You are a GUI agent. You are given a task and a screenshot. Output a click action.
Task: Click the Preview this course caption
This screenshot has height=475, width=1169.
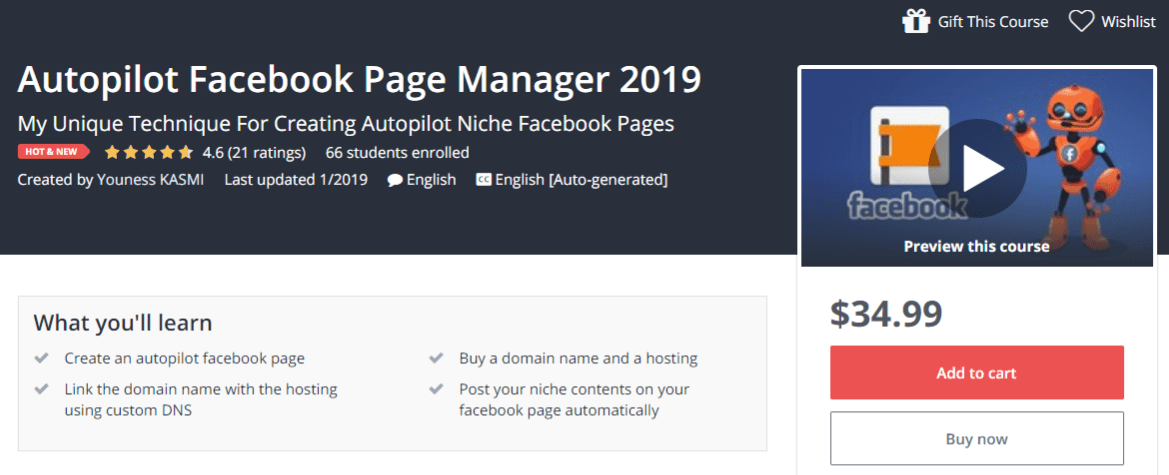[x=976, y=246]
